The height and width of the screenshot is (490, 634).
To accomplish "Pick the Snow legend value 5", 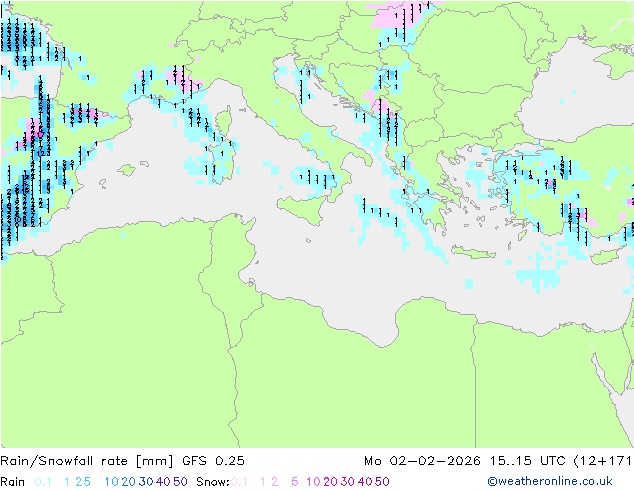I will tap(295, 482).
